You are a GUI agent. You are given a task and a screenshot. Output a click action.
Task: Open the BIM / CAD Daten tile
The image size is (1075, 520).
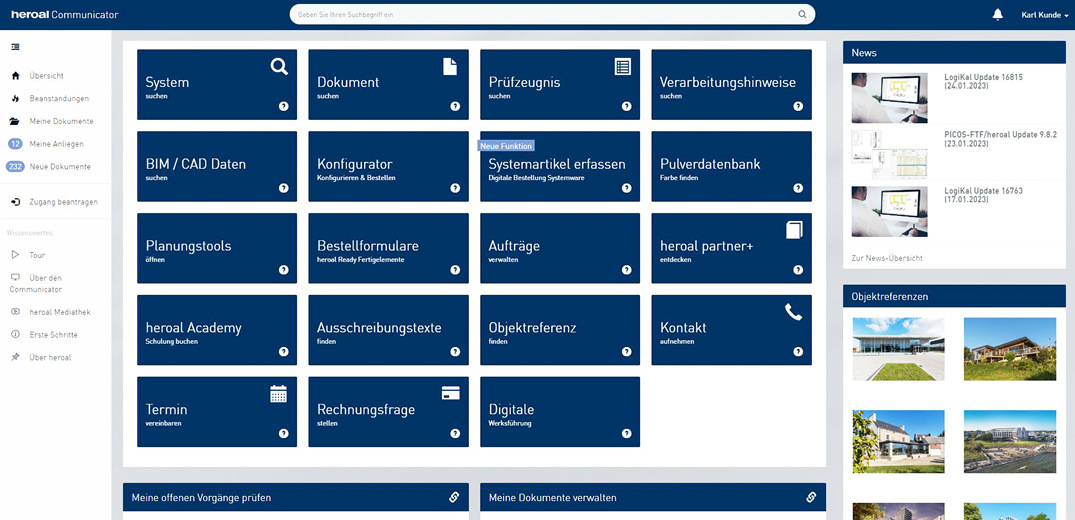tap(216, 167)
